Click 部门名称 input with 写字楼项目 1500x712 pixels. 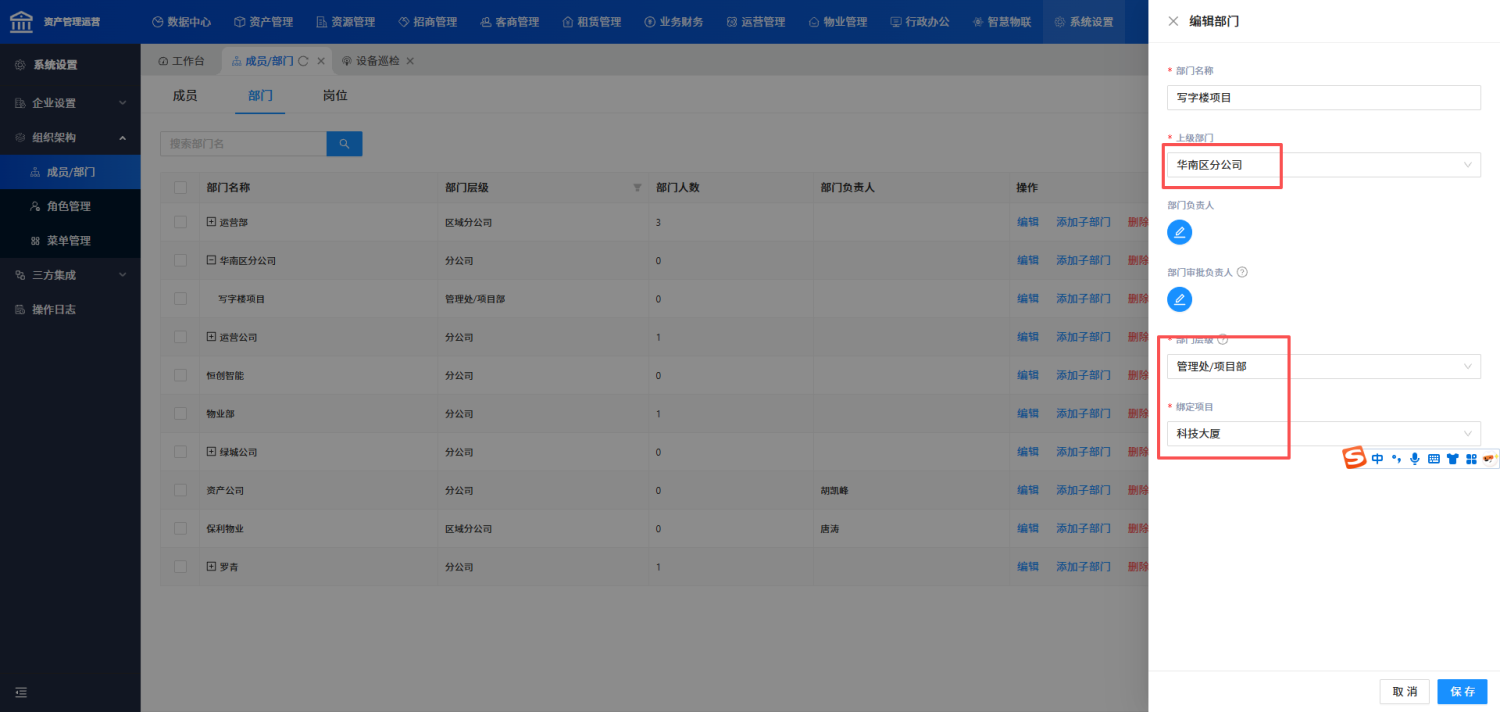pos(1323,98)
